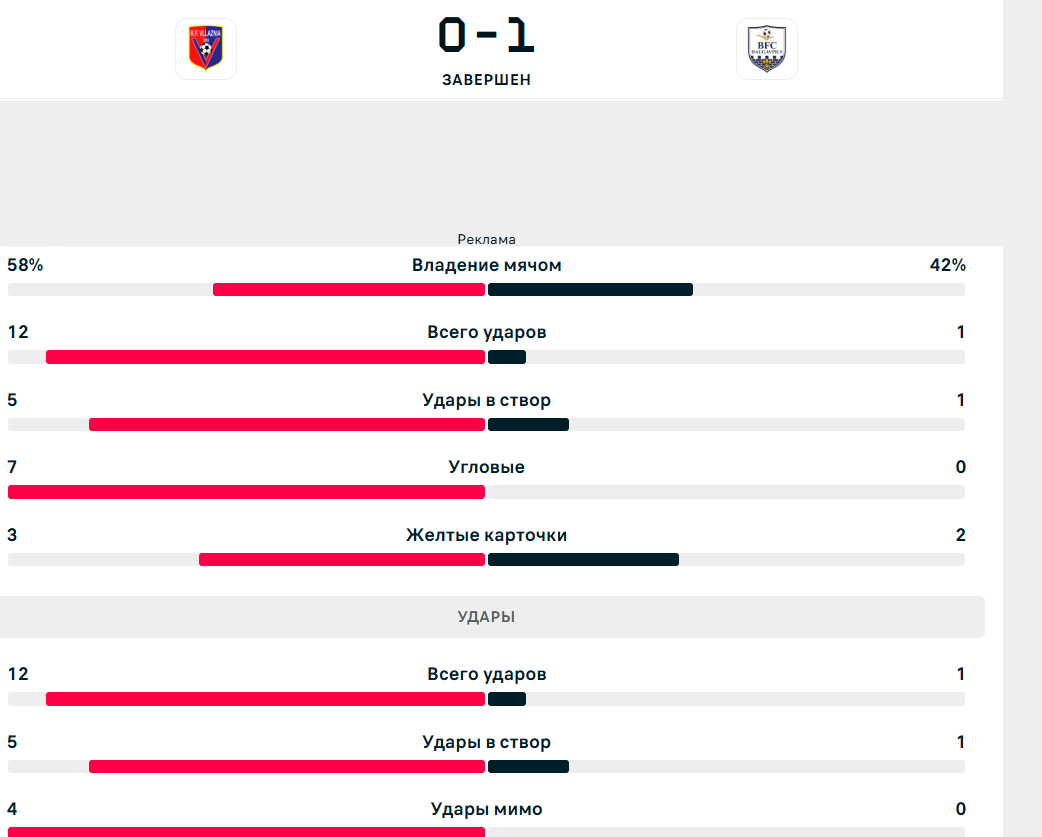Viewport: 1042px width, 837px height.
Task: Click the dark possession bar for 42%
Action: coord(590,290)
